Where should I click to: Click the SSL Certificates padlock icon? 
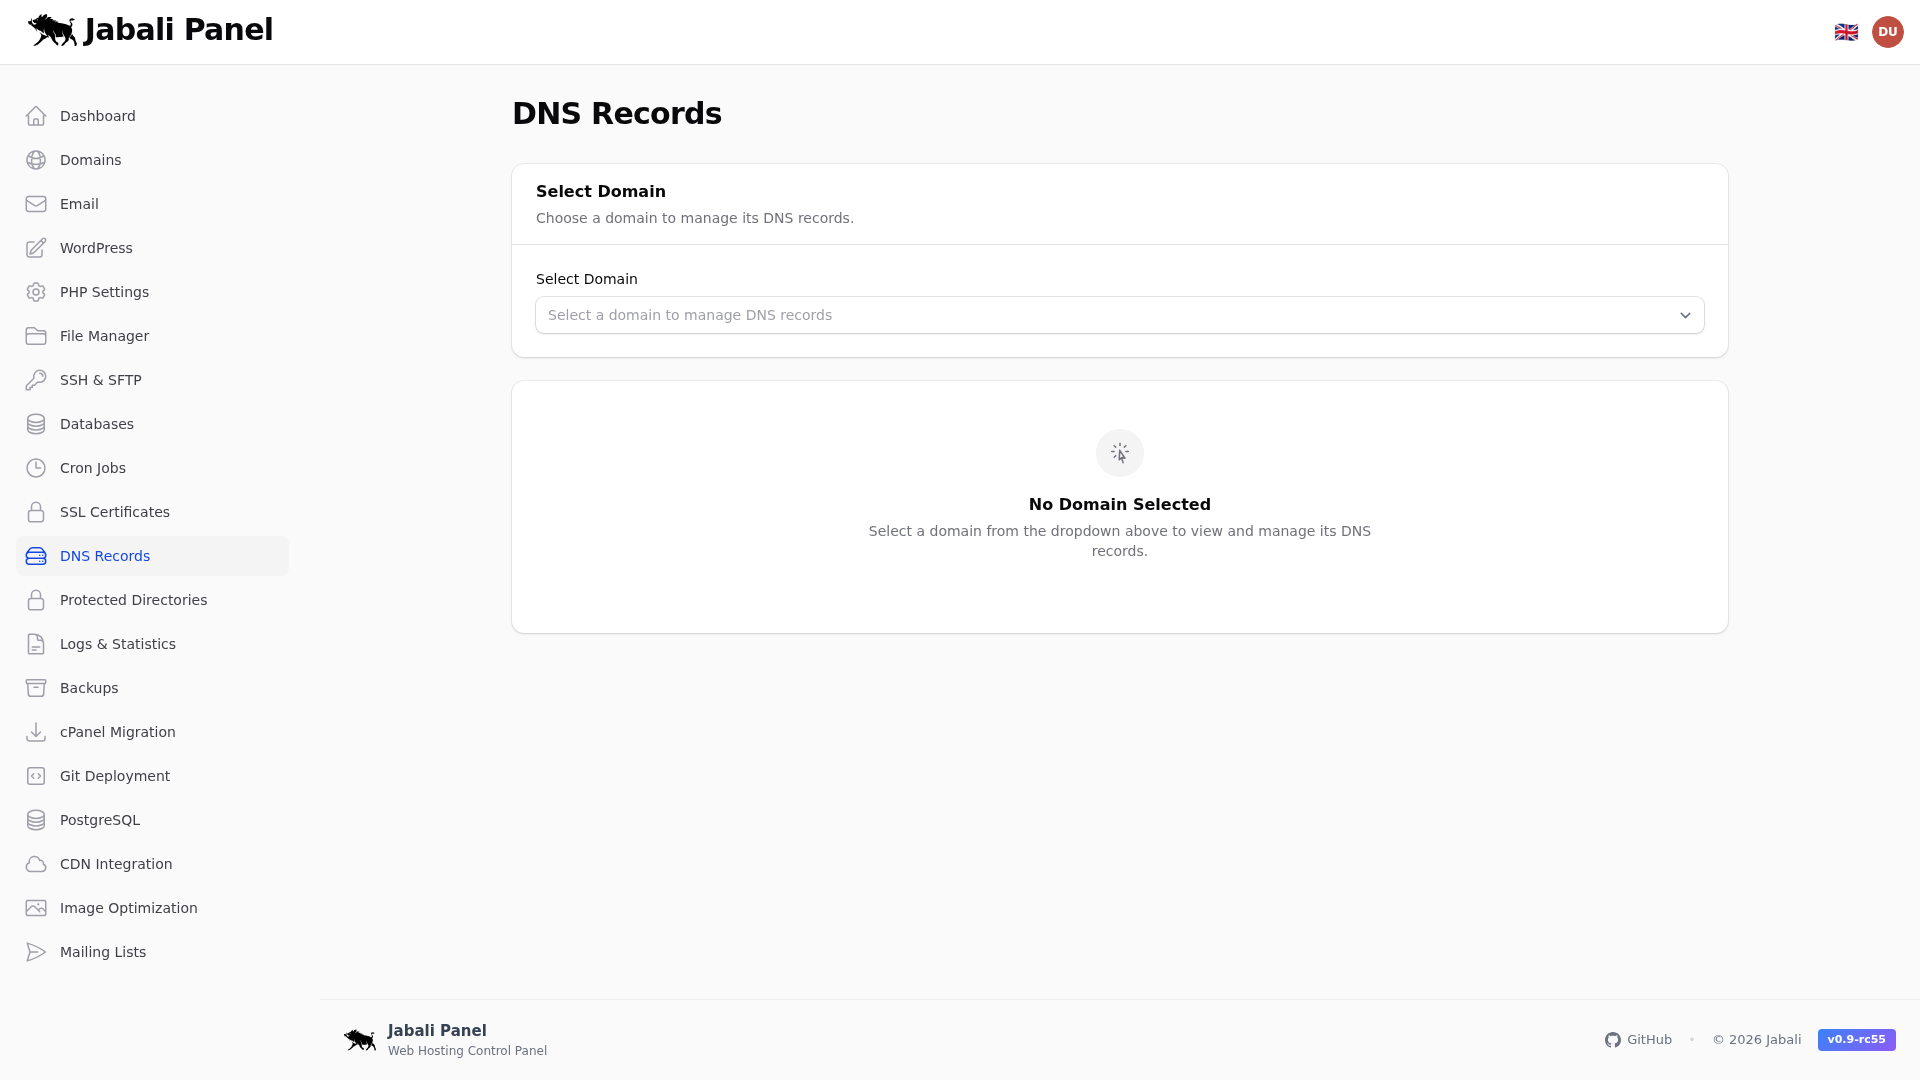pos(36,511)
